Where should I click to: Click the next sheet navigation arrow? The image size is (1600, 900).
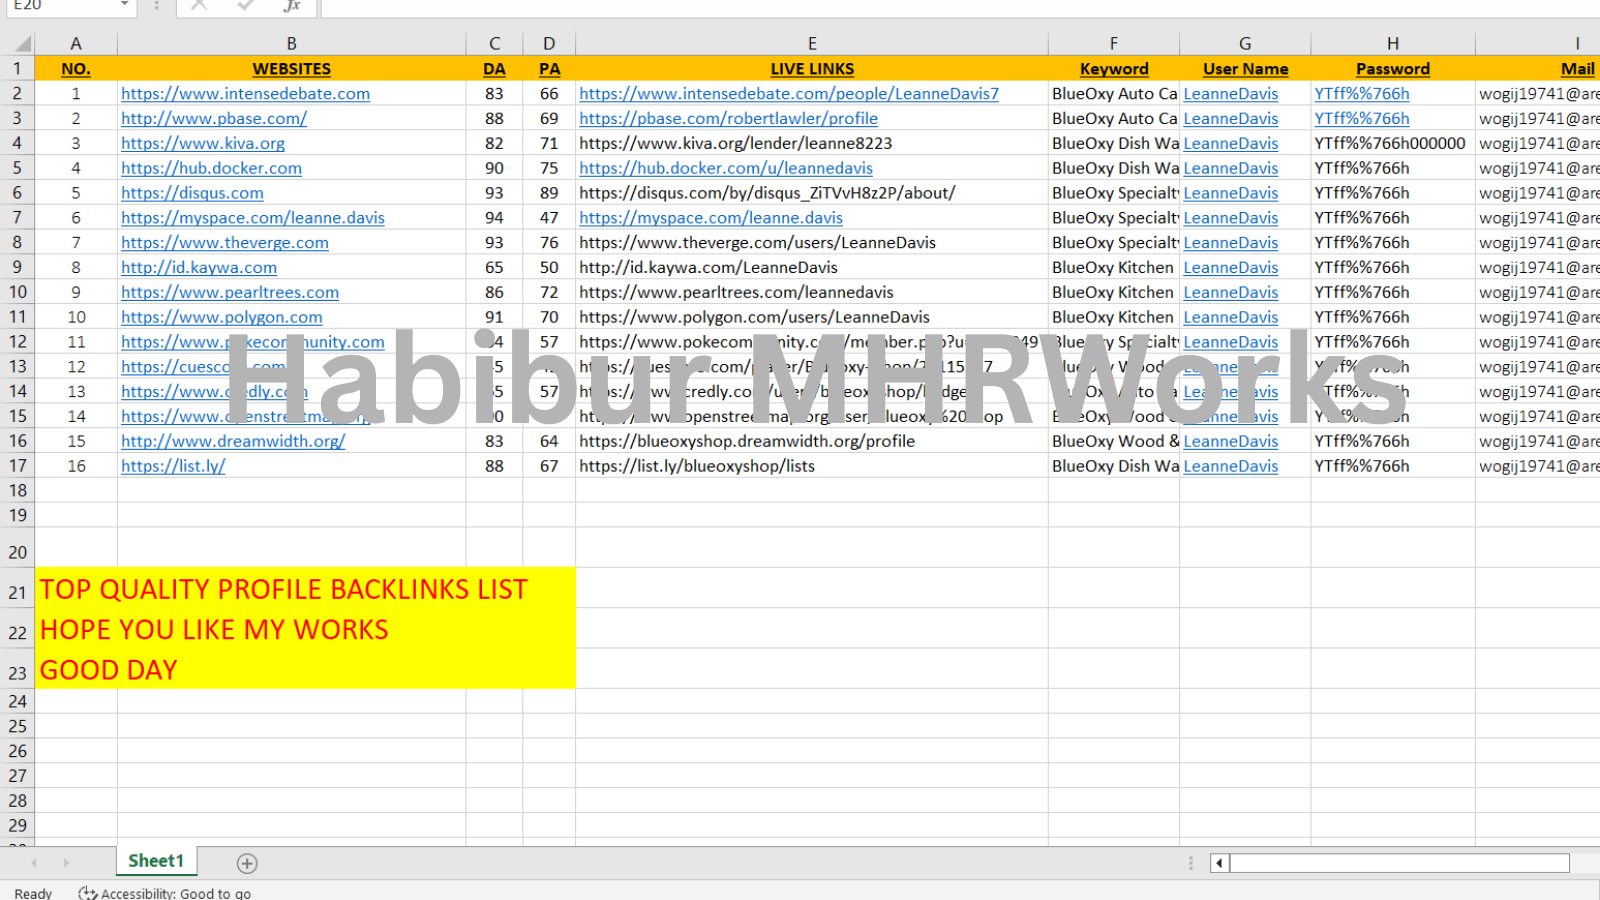click(66, 863)
